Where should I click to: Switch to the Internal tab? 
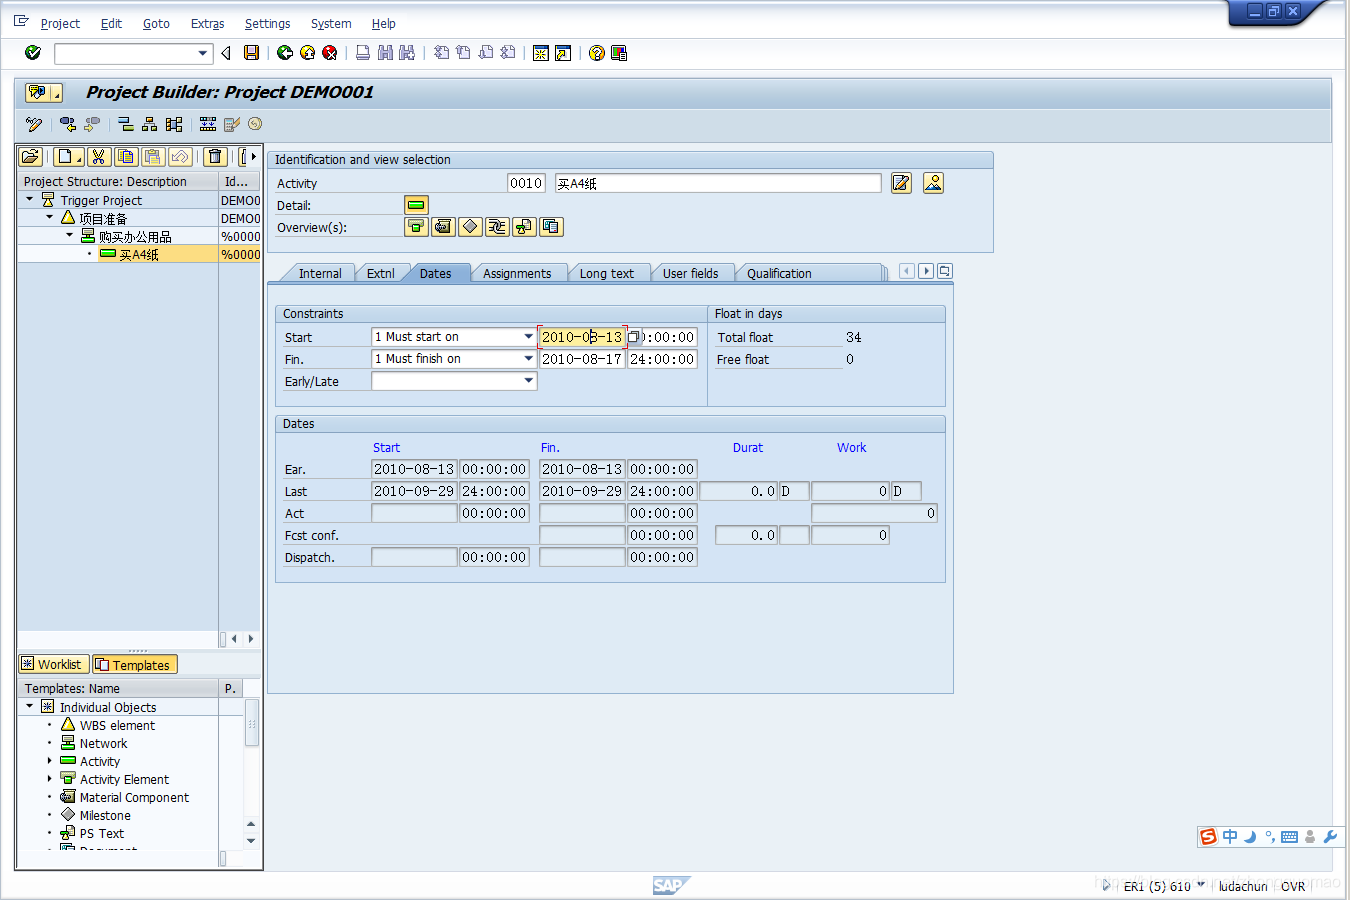tap(320, 273)
